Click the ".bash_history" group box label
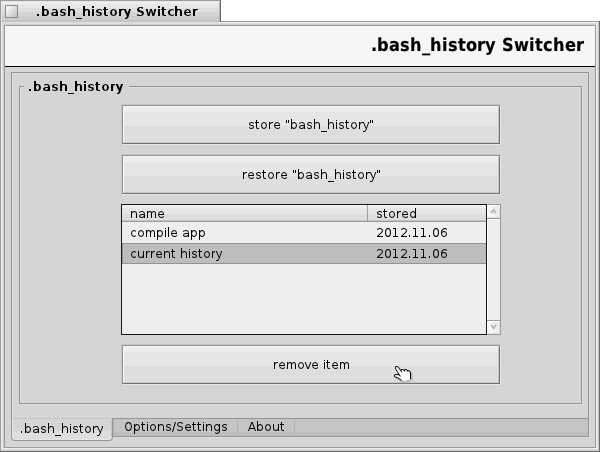 pyautogui.click(x=76, y=87)
